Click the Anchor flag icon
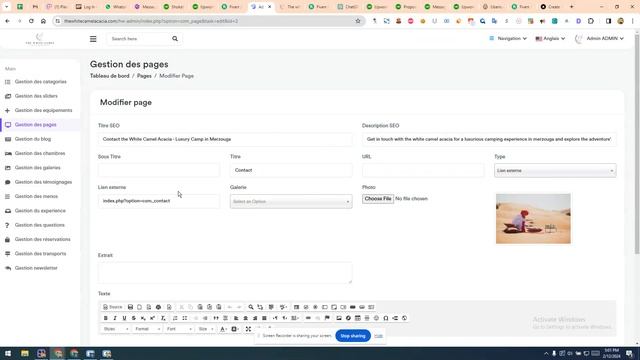The width and height of the screenshot is (640, 360). tap(327, 318)
